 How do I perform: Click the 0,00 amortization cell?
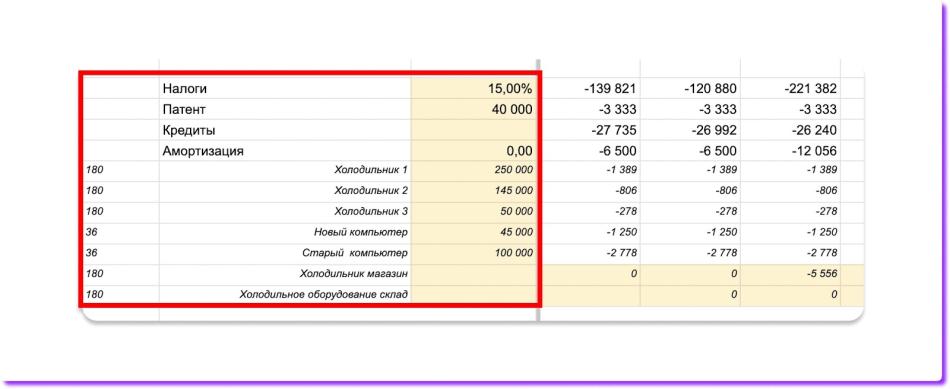474,151
